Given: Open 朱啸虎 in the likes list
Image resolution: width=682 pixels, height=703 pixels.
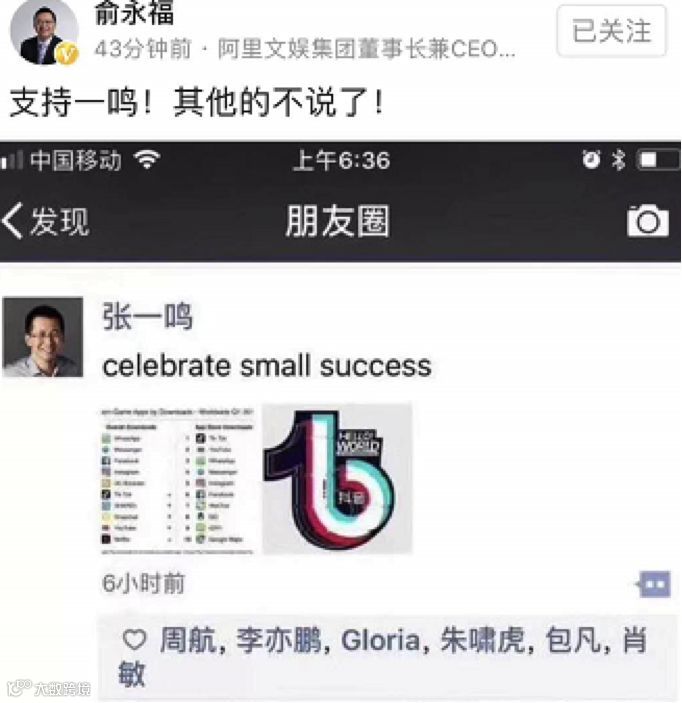Looking at the screenshot, I should [483, 640].
